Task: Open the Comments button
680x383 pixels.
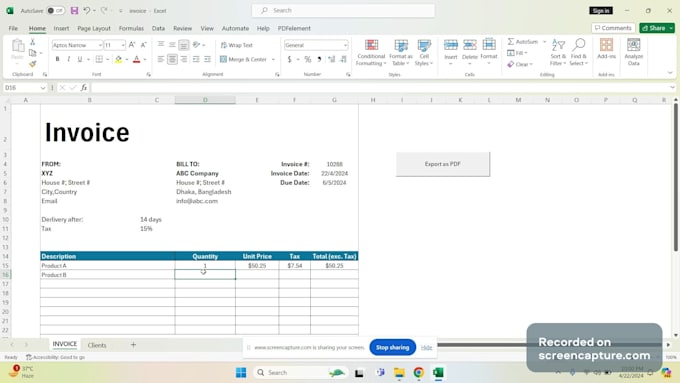Action: (613, 28)
